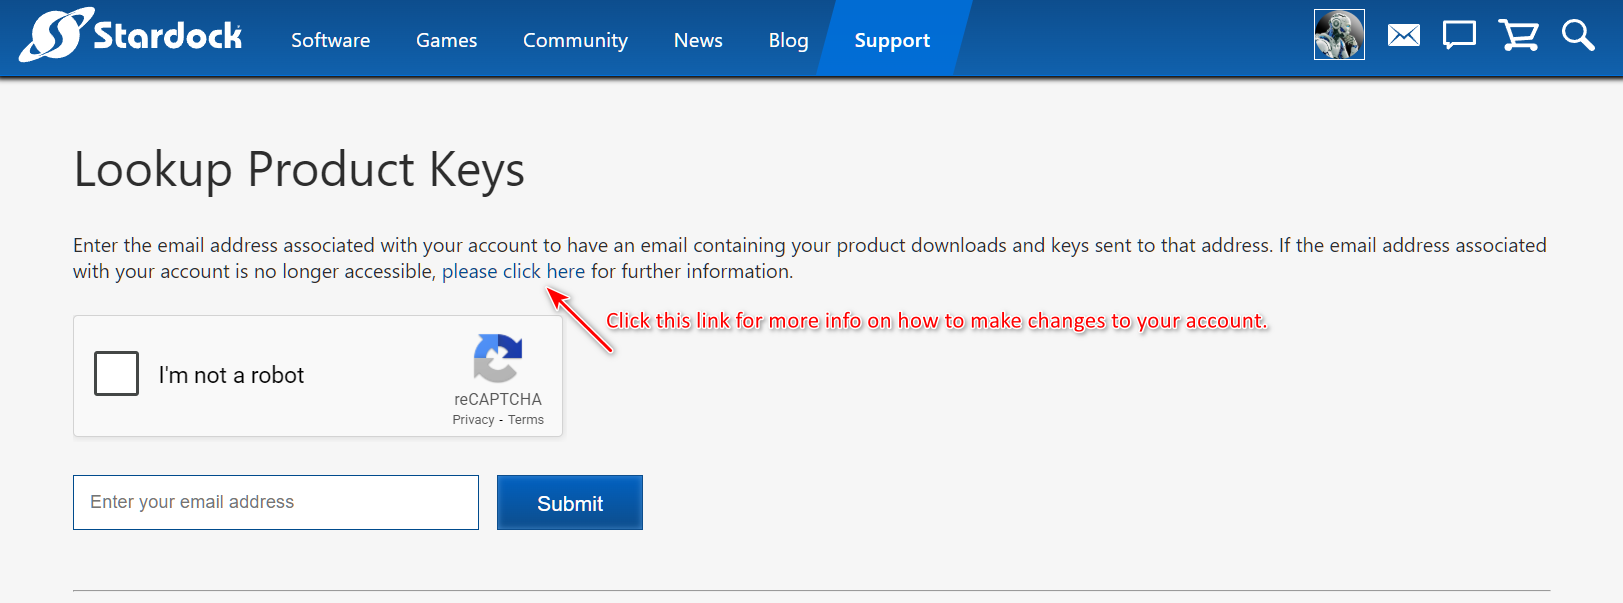Open the reCAPTCHA Privacy link

click(473, 420)
